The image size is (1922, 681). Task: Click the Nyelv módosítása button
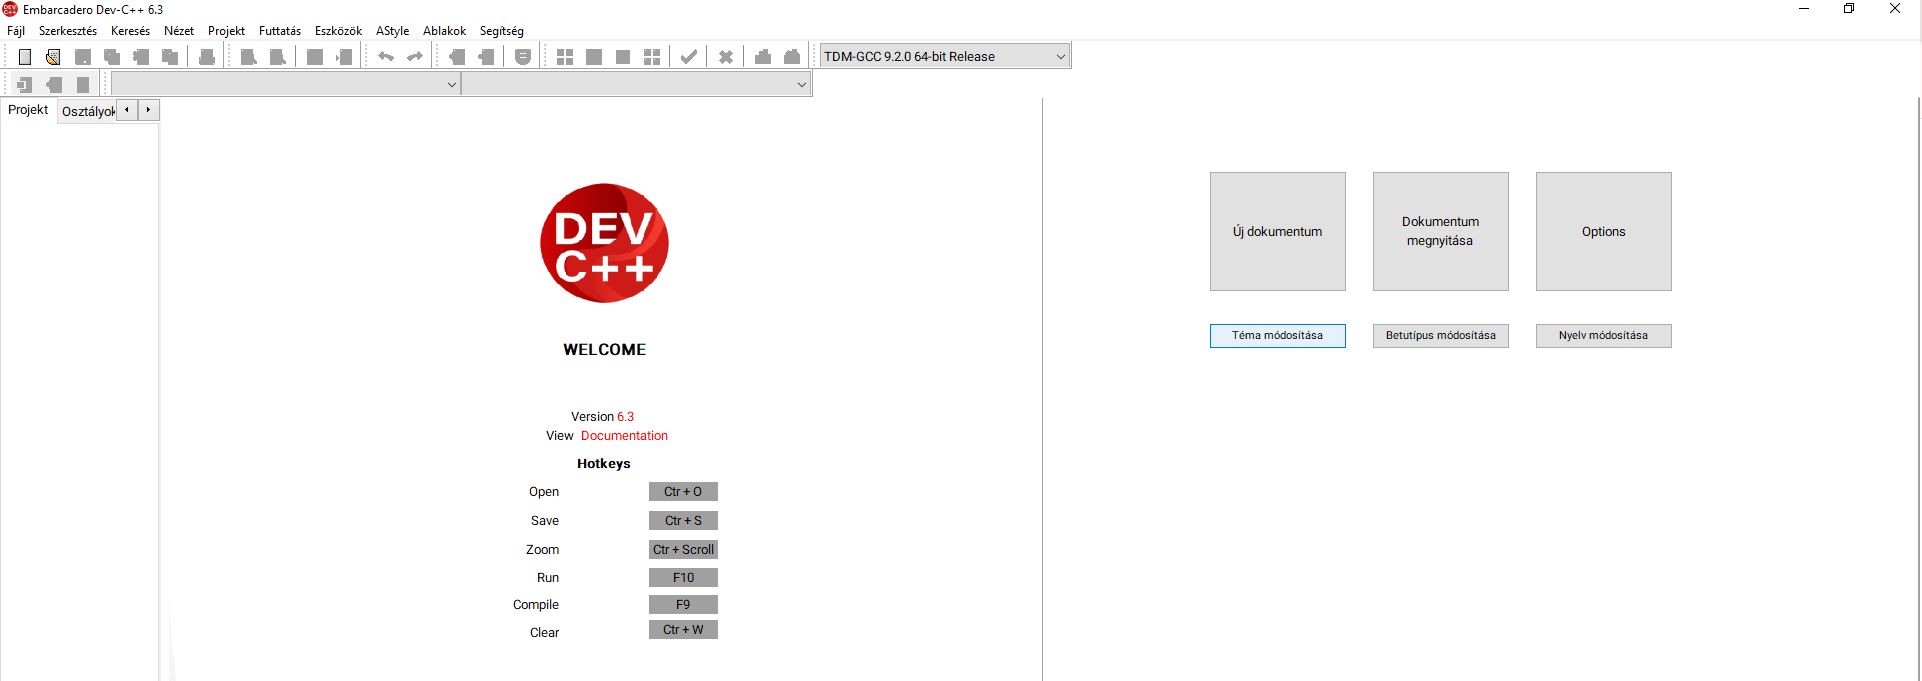coord(1603,335)
